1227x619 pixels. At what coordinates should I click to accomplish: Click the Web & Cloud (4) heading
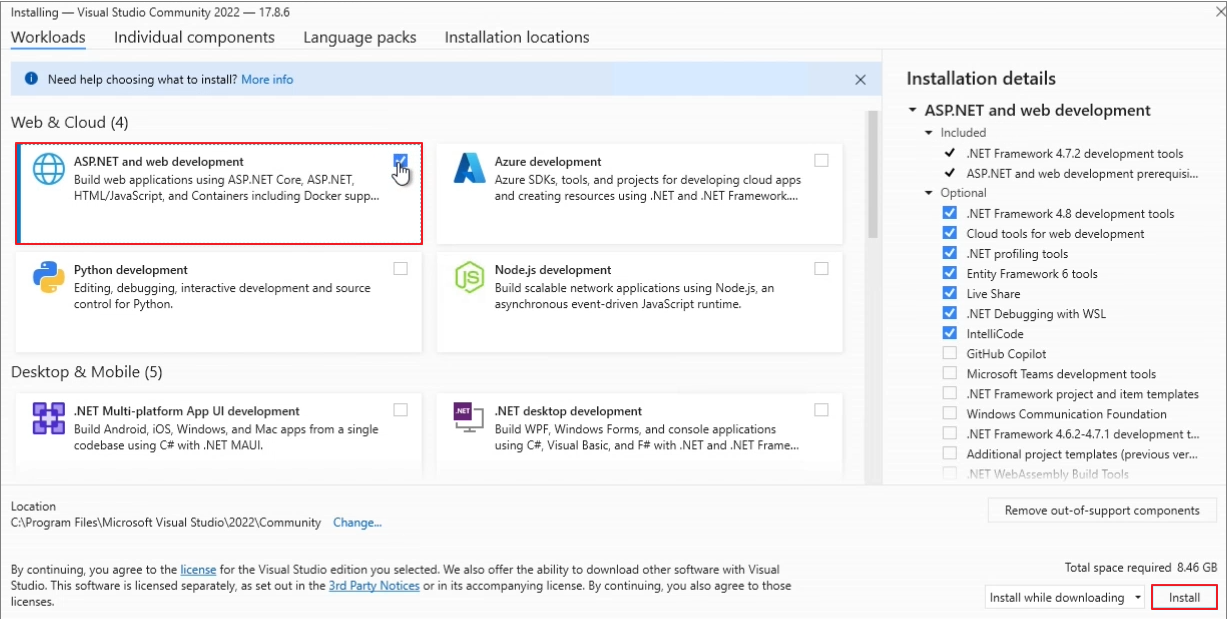click(70, 122)
